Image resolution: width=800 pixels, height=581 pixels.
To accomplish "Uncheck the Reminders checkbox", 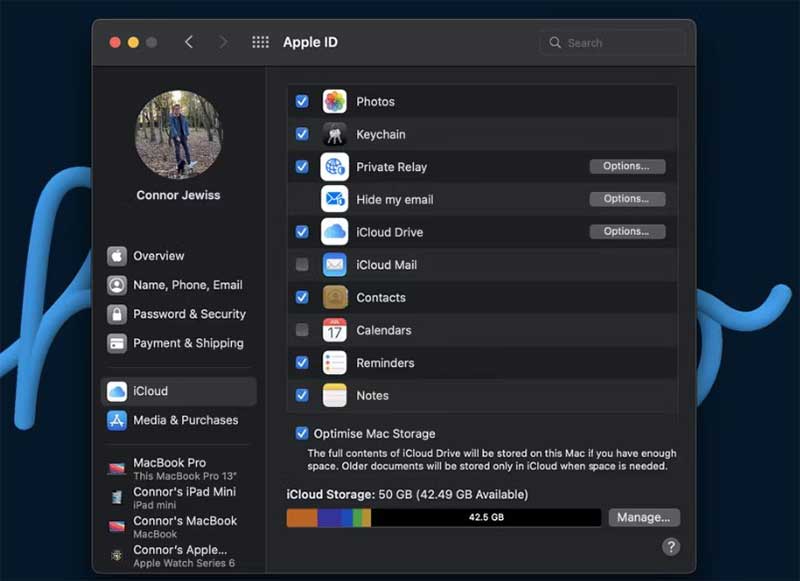I will 302,363.
